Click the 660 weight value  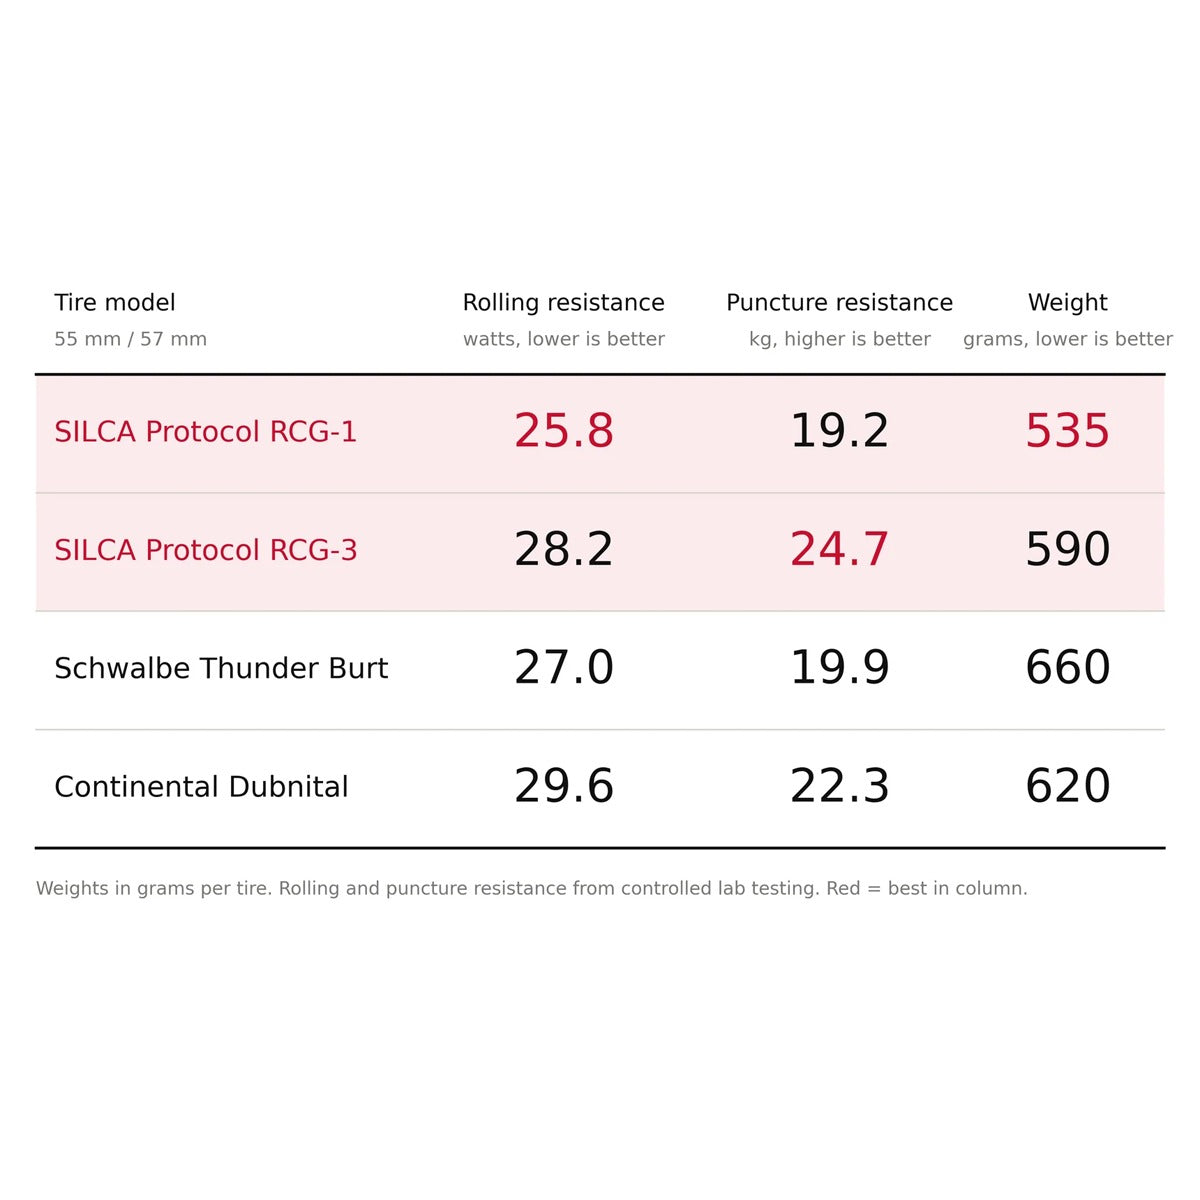click(1067, 667)
